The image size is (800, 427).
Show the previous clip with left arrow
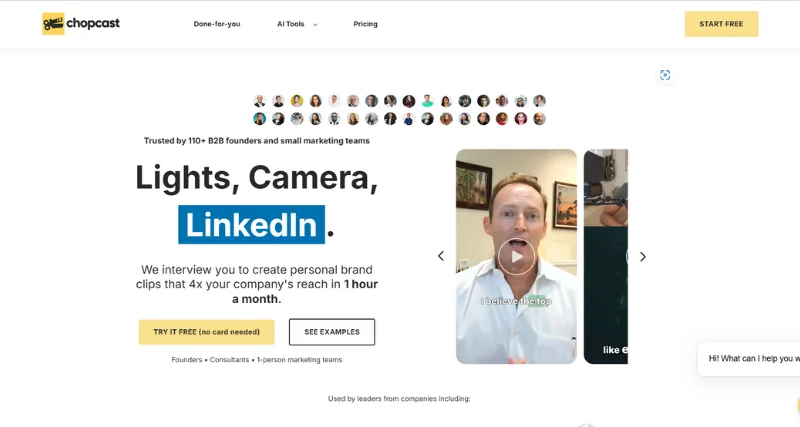click(x=440, y=256)
